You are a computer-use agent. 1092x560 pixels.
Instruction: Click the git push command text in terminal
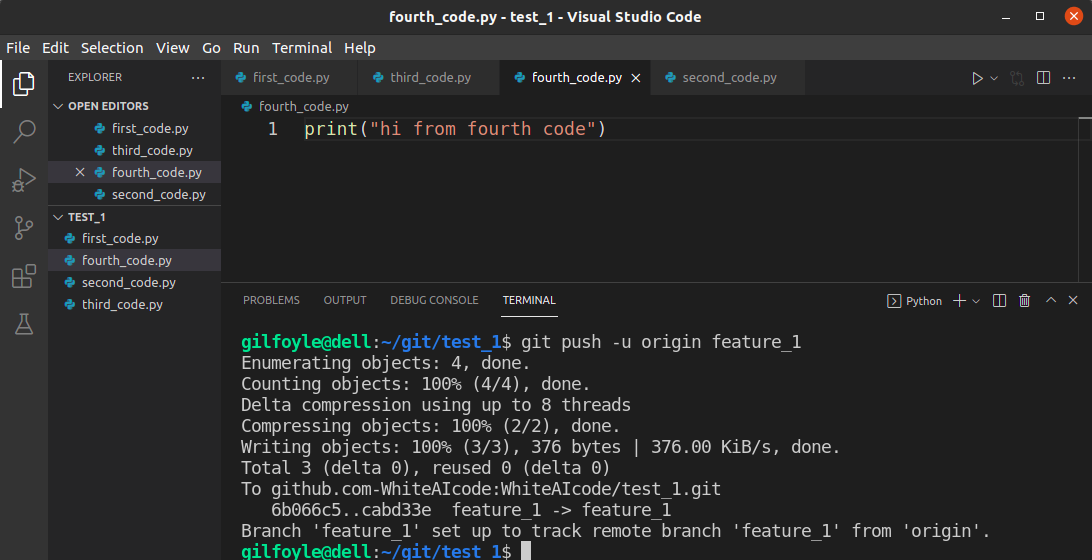pyautogui.click(x=661, y=342)
